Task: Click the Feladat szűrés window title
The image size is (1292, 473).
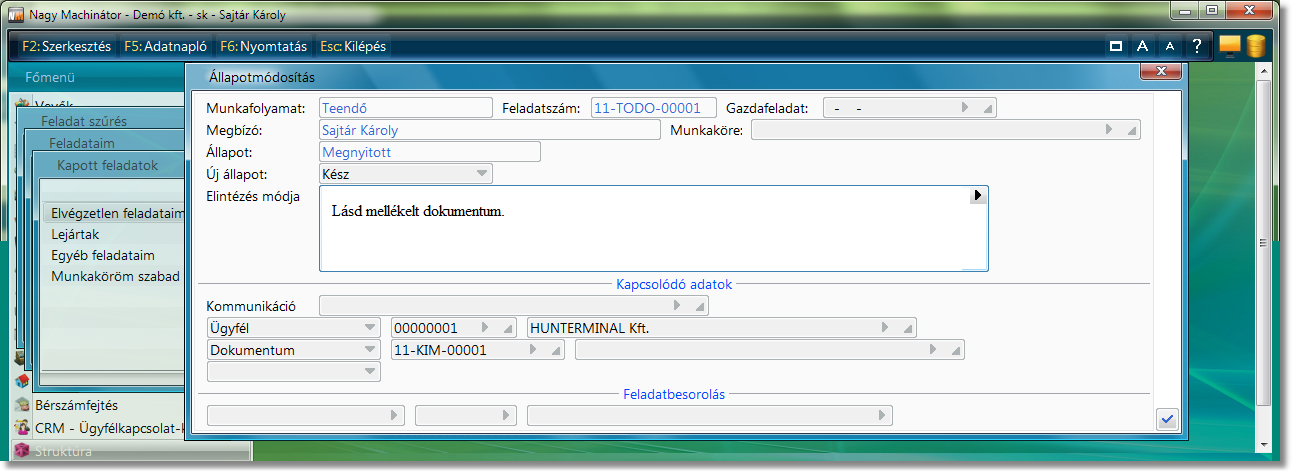Action: [x=84, y=121]
